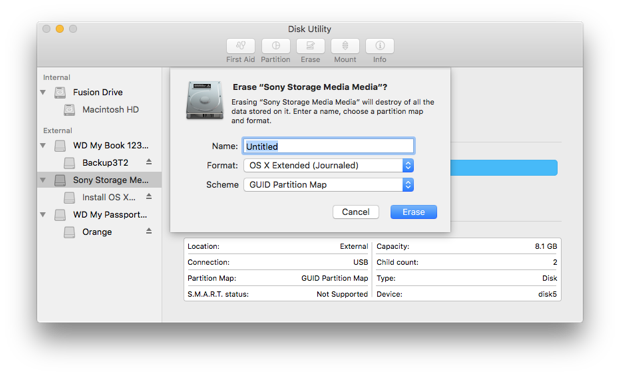Image resolution: width=620 pixels, height=376 pixels.
Task: Select the WD My Passport disk icon
Action: [60, 215]
